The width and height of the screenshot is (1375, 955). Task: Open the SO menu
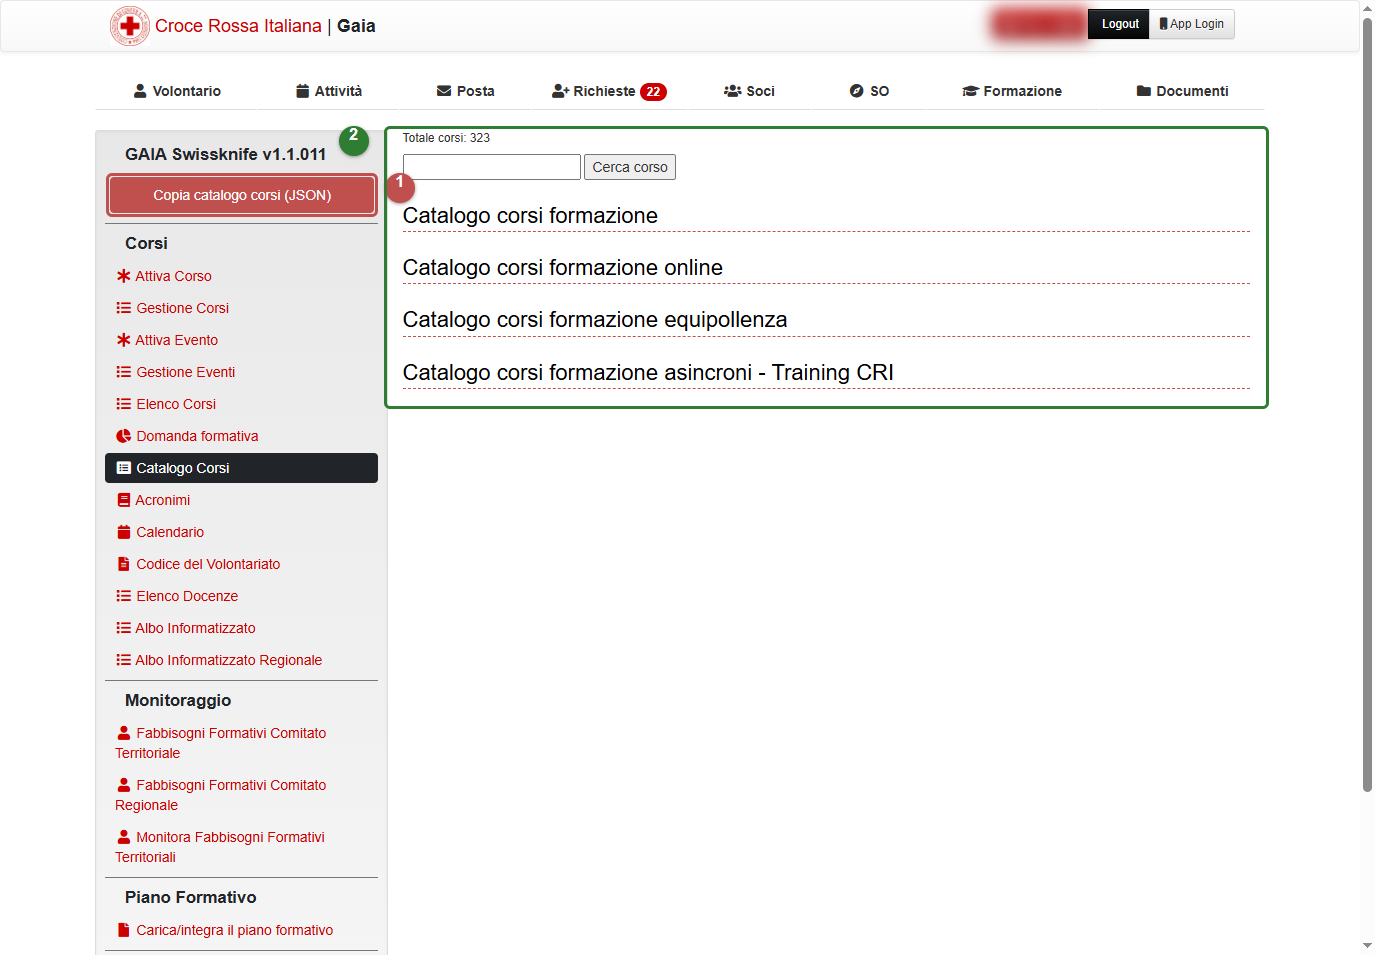[869, 91]
